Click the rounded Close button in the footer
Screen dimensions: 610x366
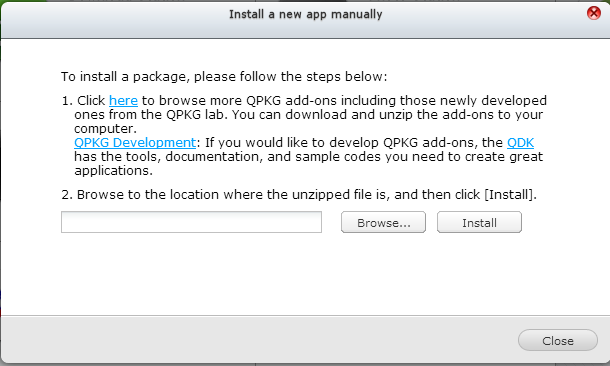[x=558, y=340]
